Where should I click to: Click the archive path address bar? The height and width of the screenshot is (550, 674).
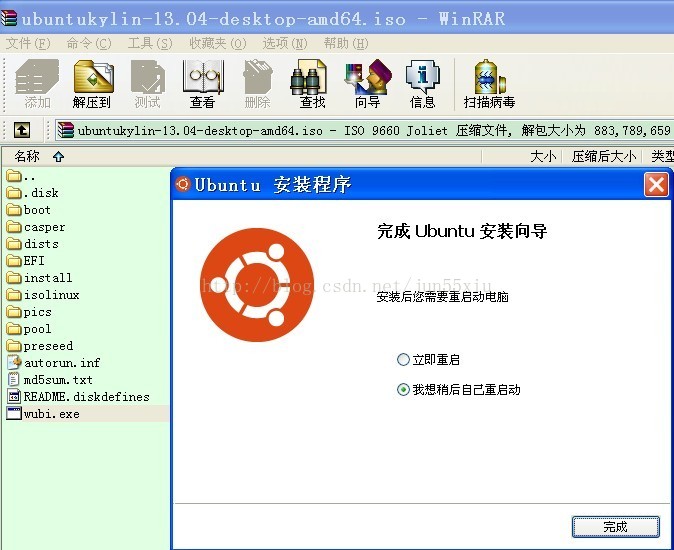click(x=365, y=130)
